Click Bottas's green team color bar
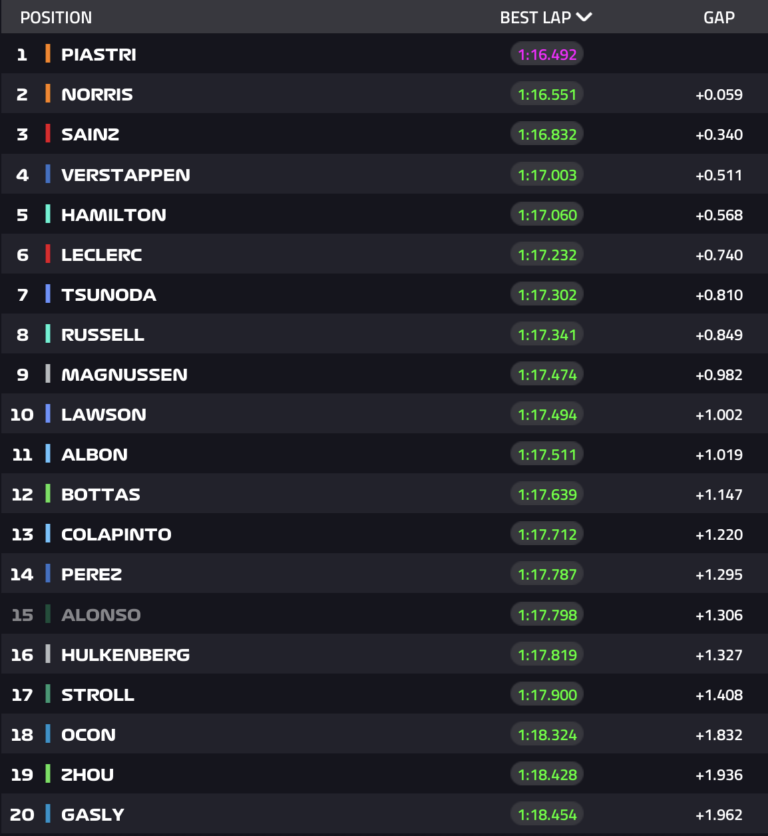The image size is (768, 836). (47, 494)
